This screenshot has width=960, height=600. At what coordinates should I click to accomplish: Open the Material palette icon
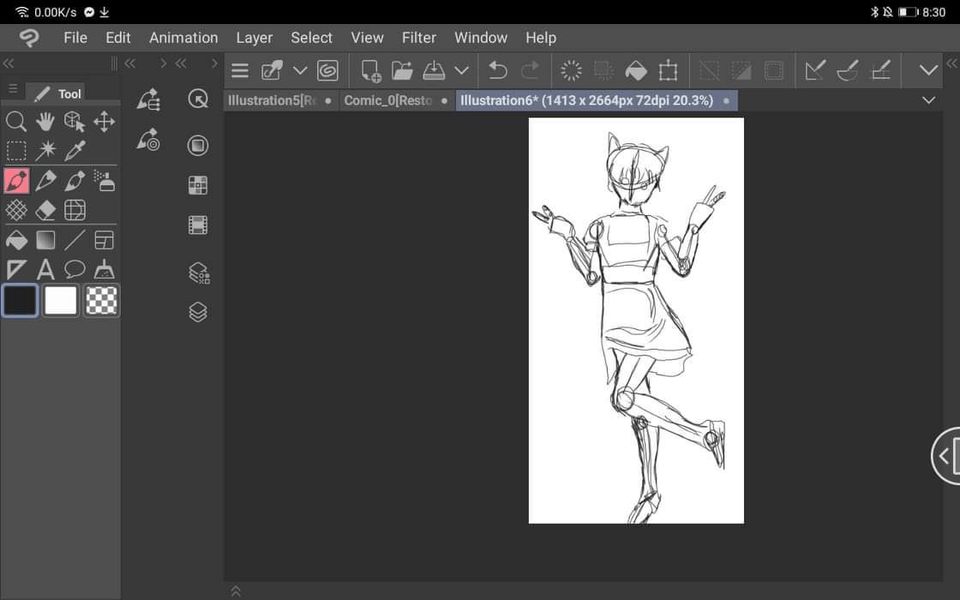(x=198, y=146)
